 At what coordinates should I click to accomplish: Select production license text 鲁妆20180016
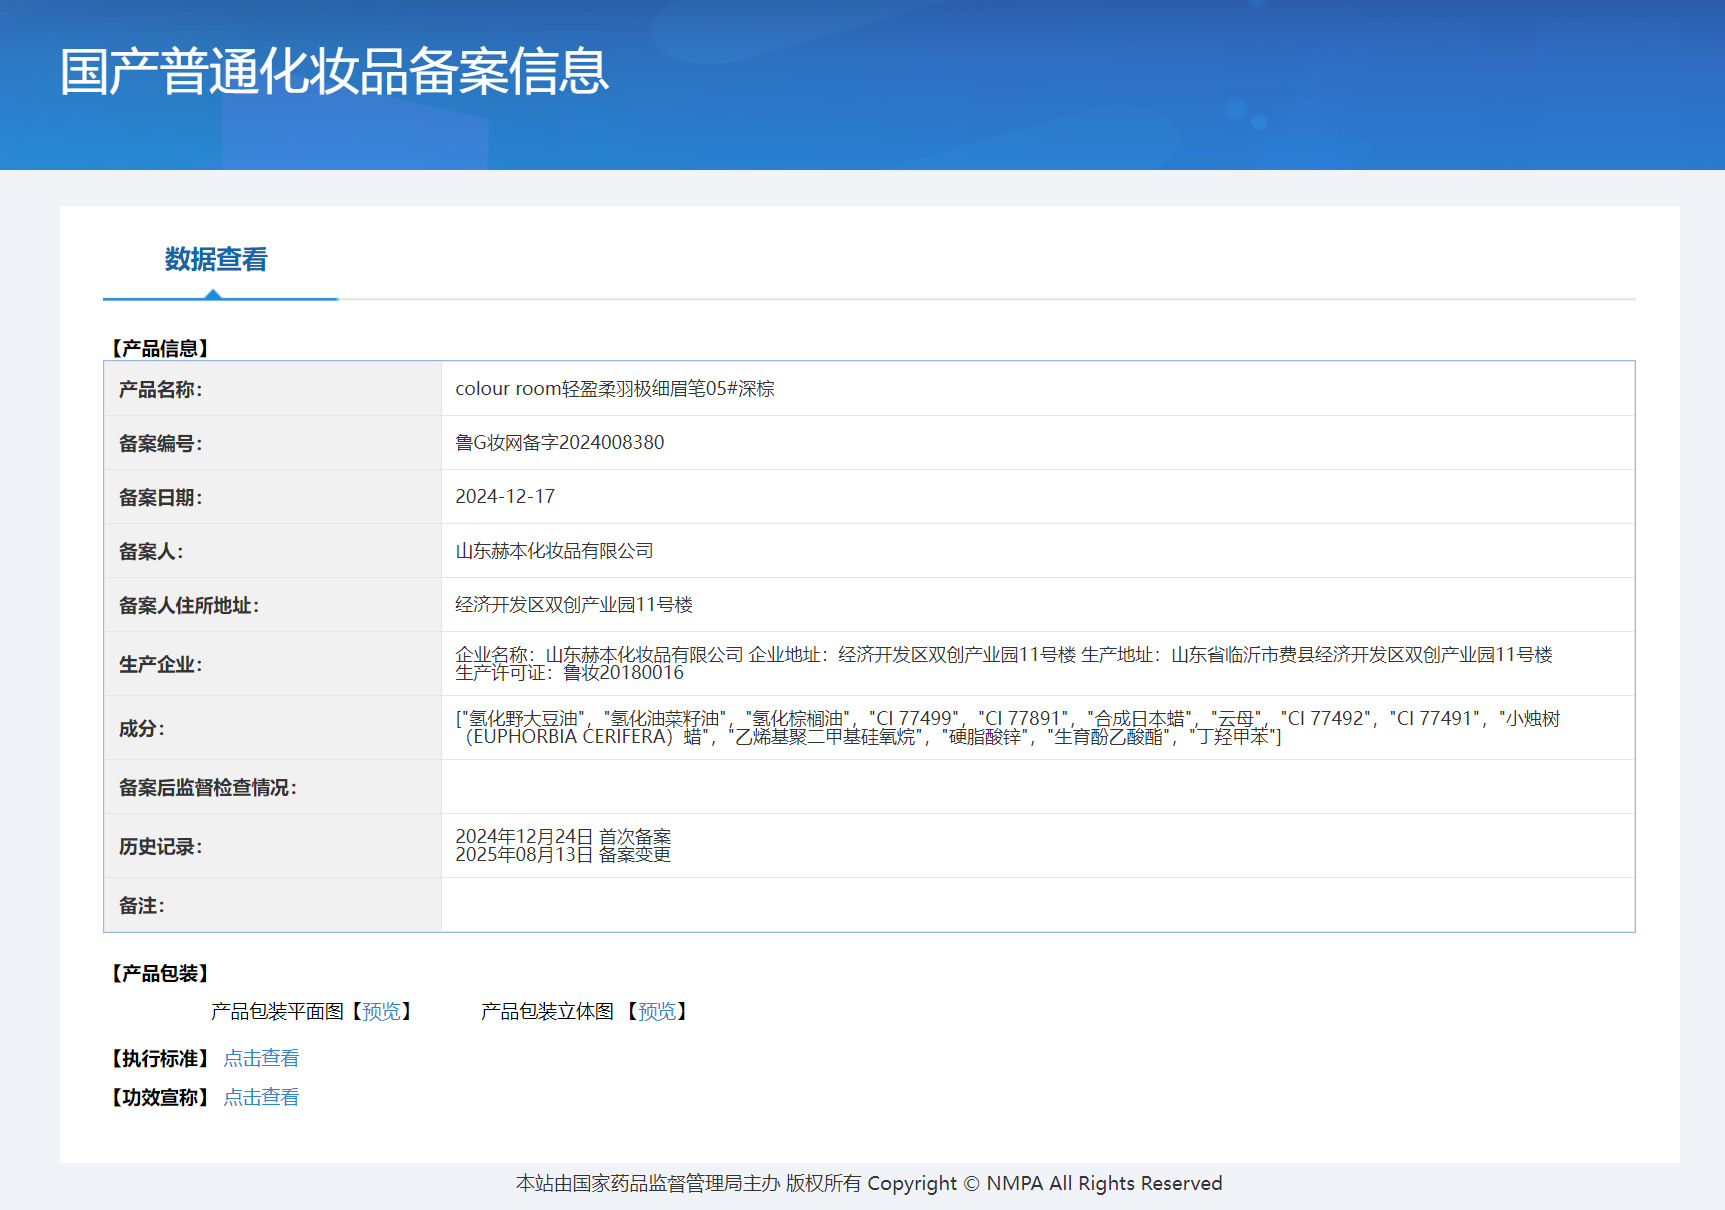pyautogui.click(x=624, y=673)
